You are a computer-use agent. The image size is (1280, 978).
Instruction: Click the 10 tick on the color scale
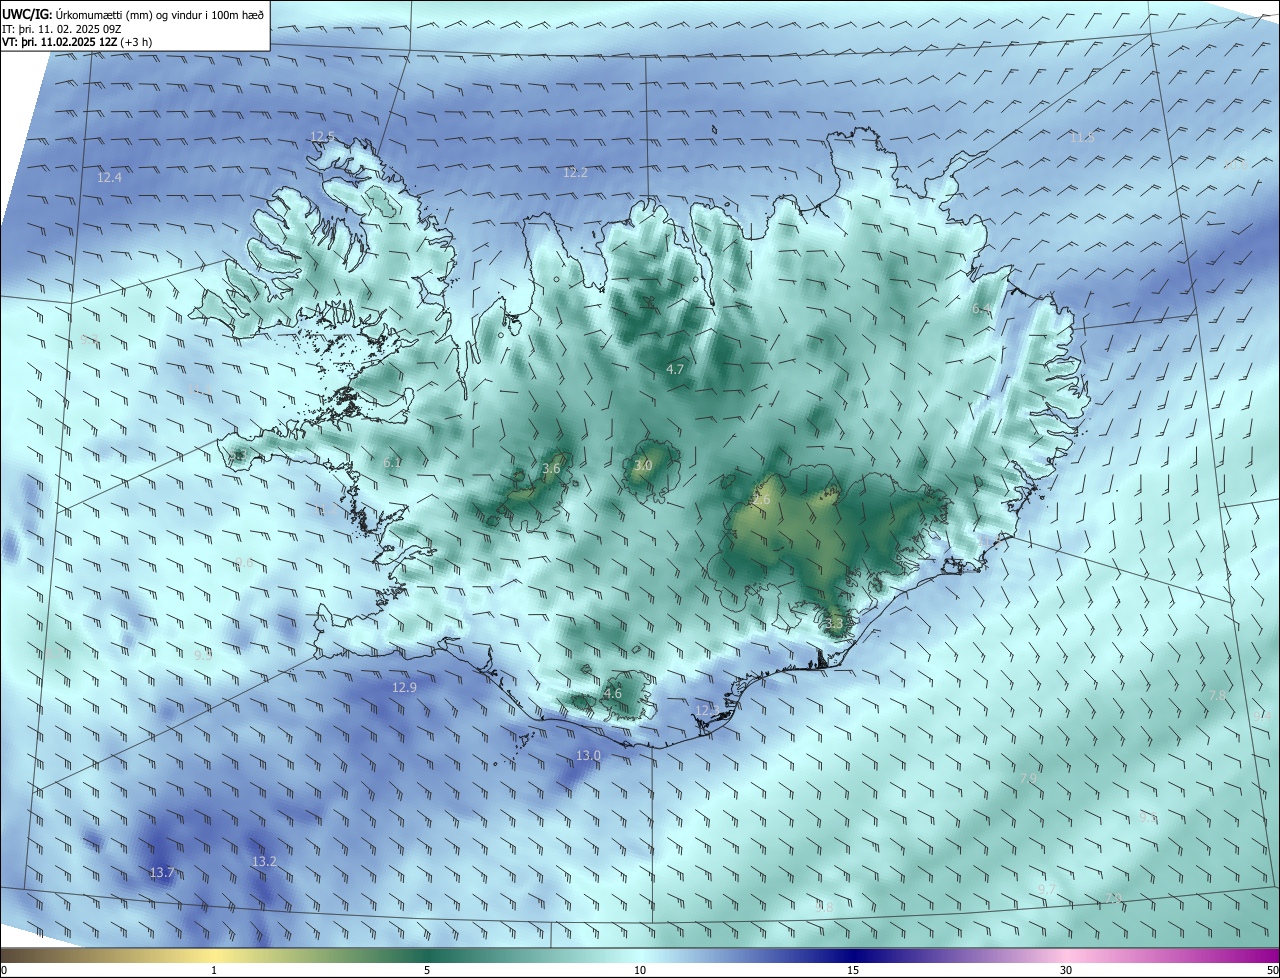pyautogui.click(x=640, y=970)
